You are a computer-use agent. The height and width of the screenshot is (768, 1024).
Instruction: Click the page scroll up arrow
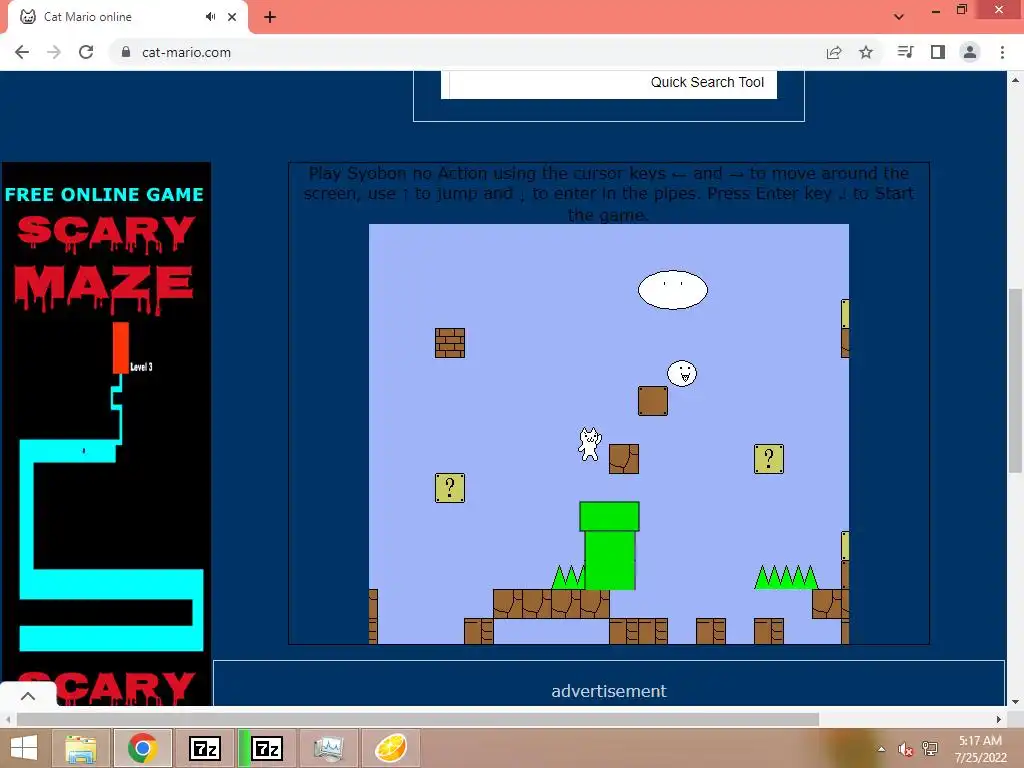(x=1015, y=80)
